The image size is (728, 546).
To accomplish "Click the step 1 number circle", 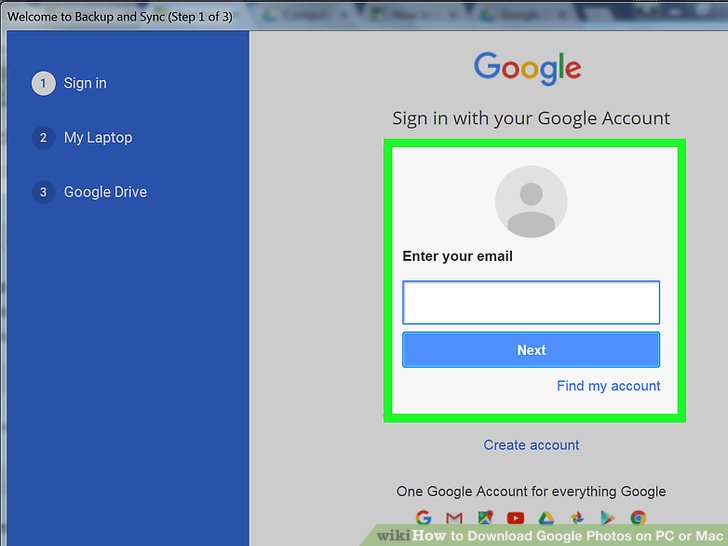I will click(43, 84).
